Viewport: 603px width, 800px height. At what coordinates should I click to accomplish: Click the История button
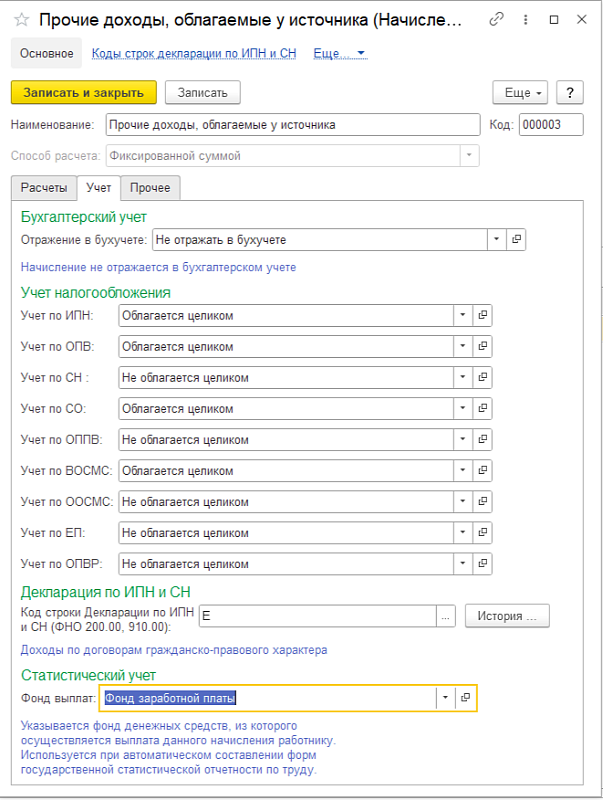coord(507,616)
